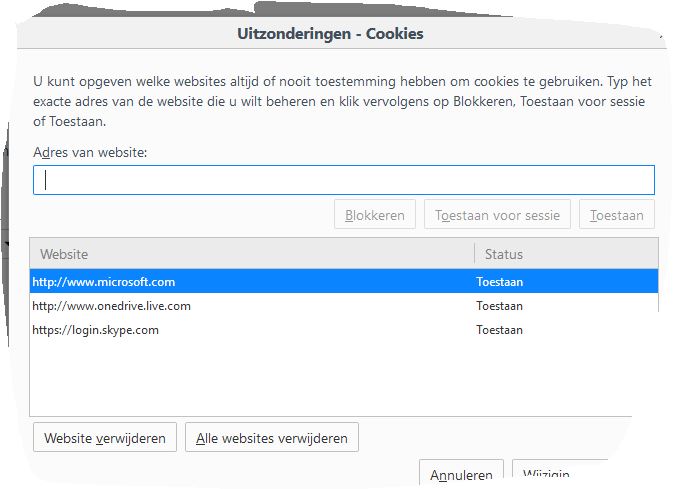Click the Toestaan button
Screen dimensions: 673x489
coord(617,214)
